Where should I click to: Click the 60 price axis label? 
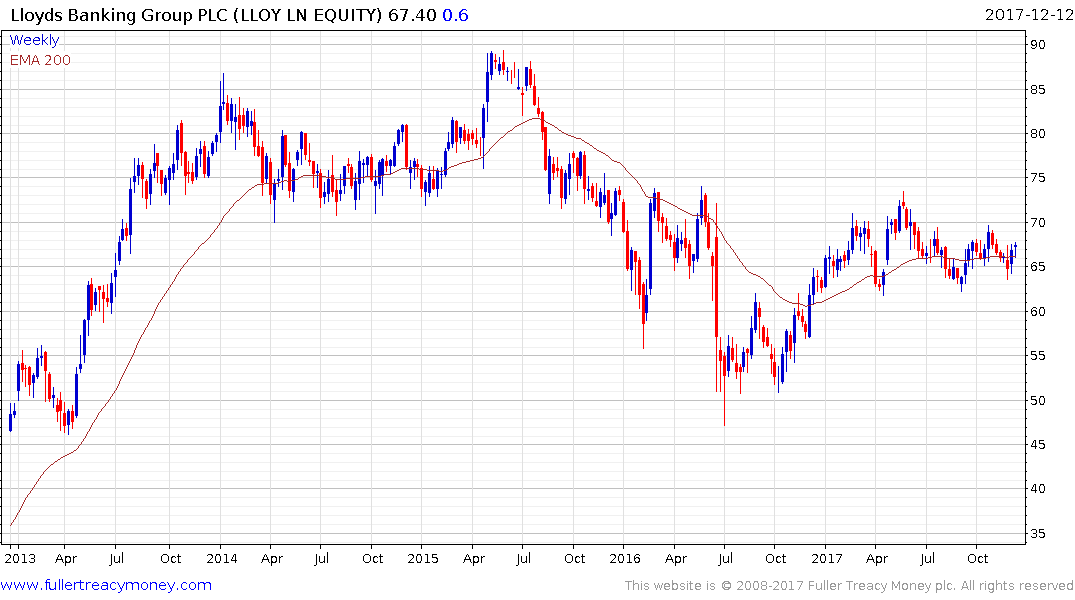pyautogui.click(x=1037, y=311)
